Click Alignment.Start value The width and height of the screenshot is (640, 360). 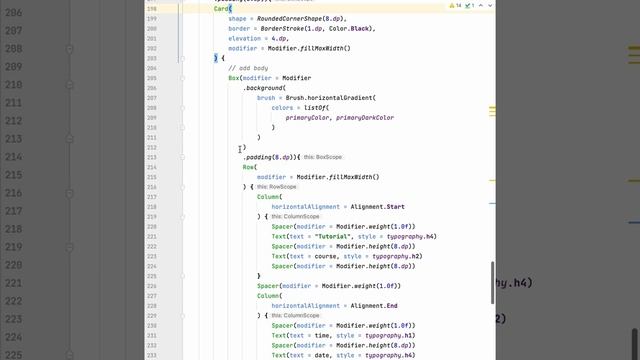(377, 207)
